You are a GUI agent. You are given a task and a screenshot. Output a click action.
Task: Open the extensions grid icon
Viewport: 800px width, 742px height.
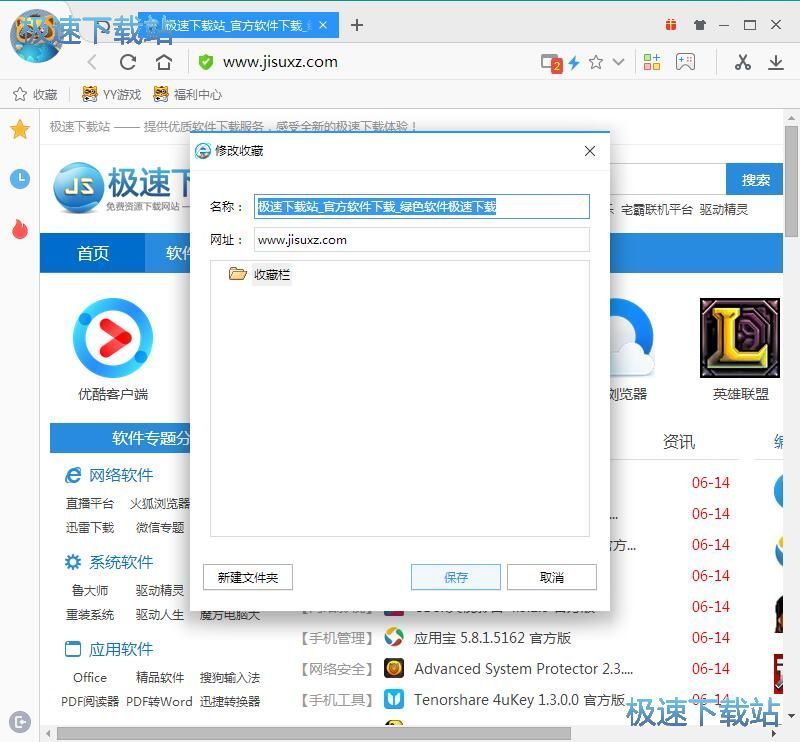[x=652, y=62]
